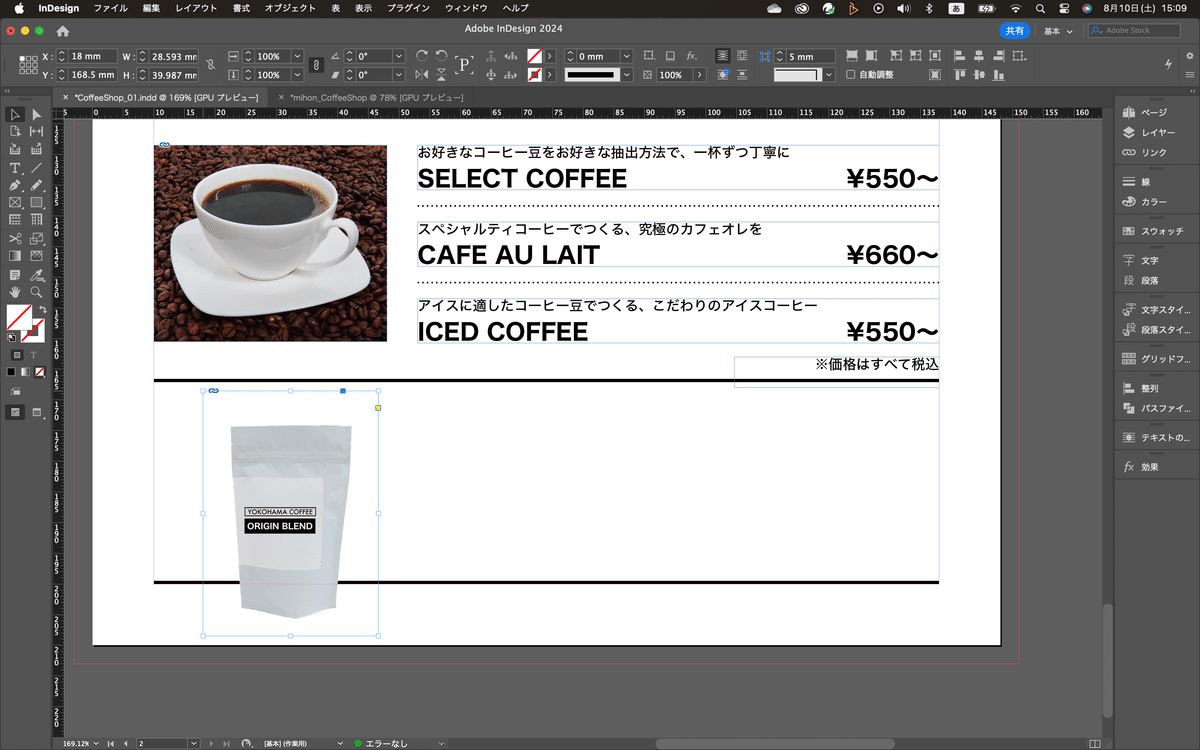The height and width of the screenshot is (750, 1200).
Task: Select the Pen tool
Action: [15, 186]
